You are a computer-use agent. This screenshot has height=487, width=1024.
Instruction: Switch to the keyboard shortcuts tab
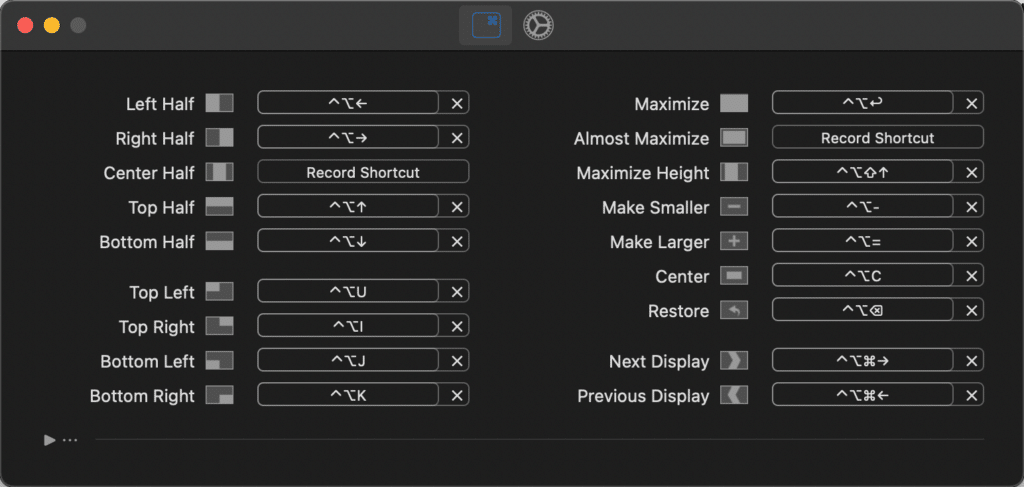486,25
